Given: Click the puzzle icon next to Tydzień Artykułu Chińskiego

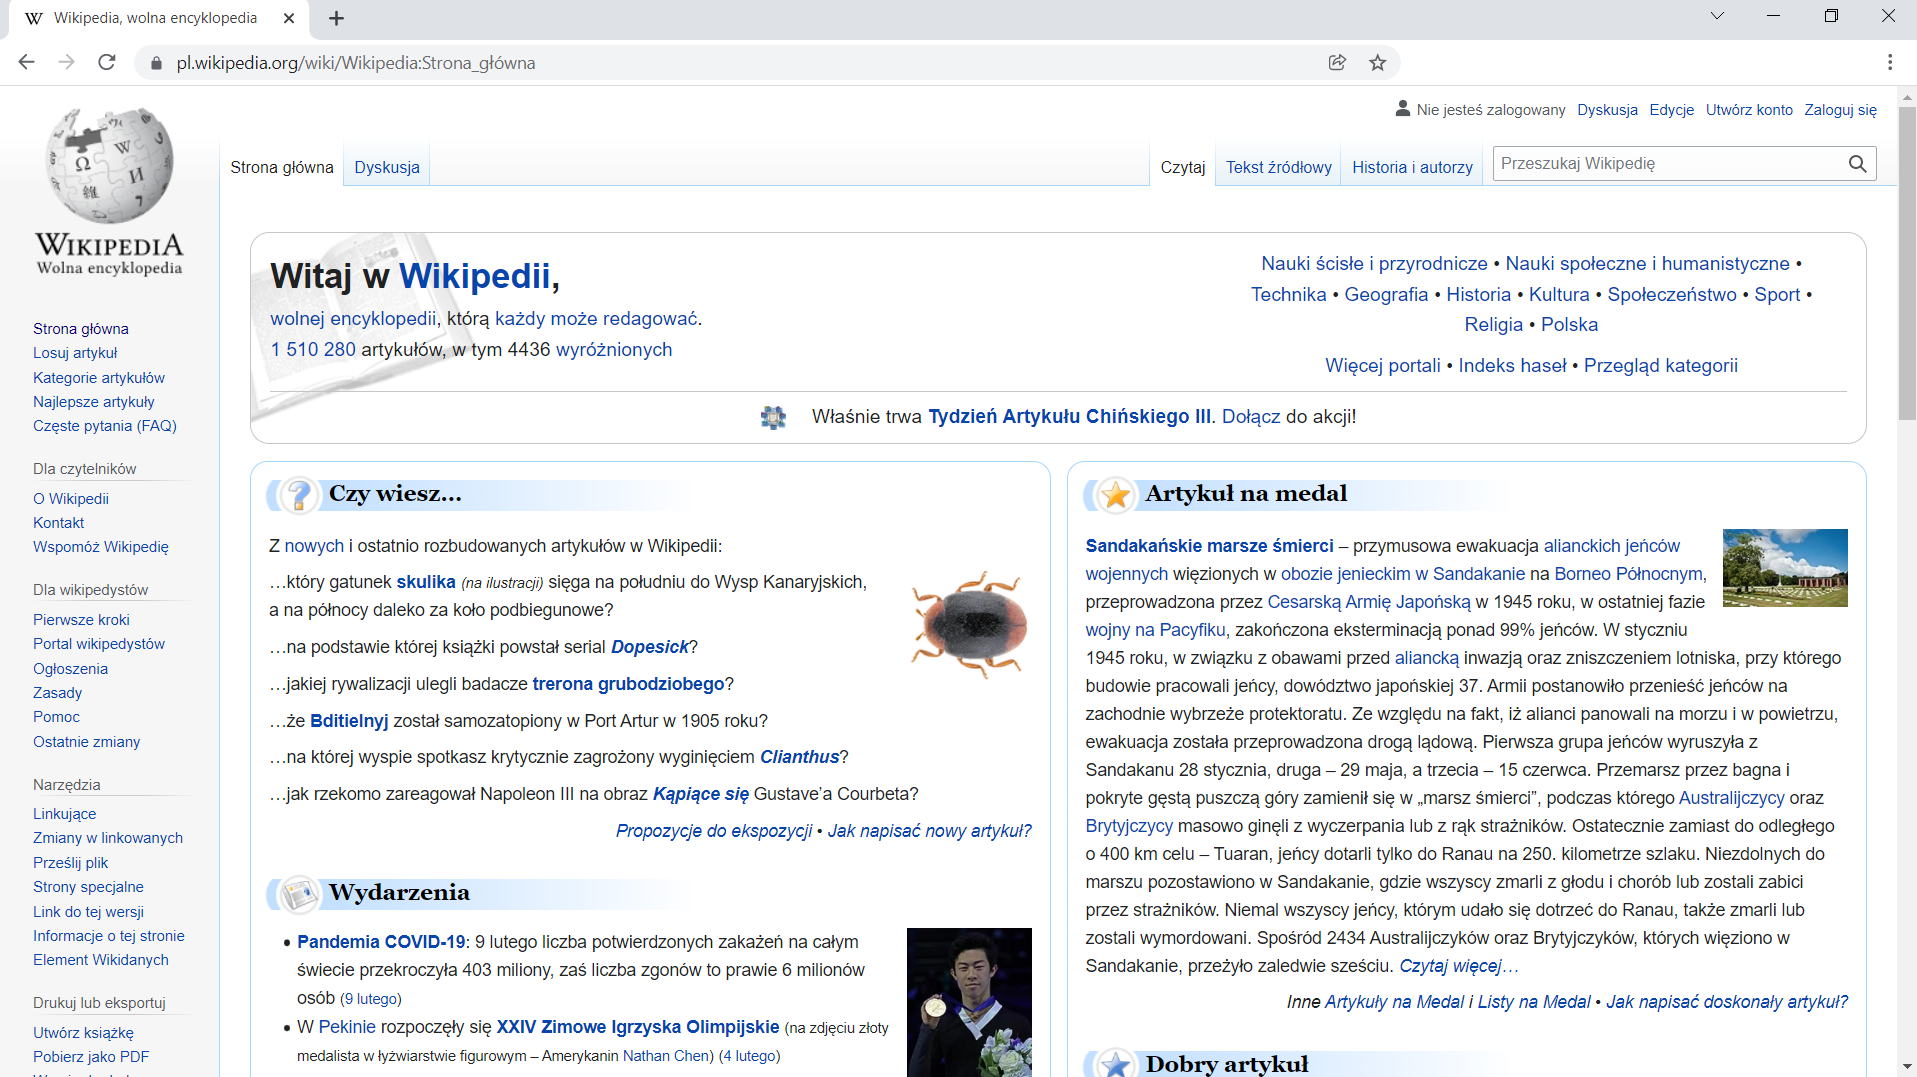Looking at the screenshot, I should 774,416.
